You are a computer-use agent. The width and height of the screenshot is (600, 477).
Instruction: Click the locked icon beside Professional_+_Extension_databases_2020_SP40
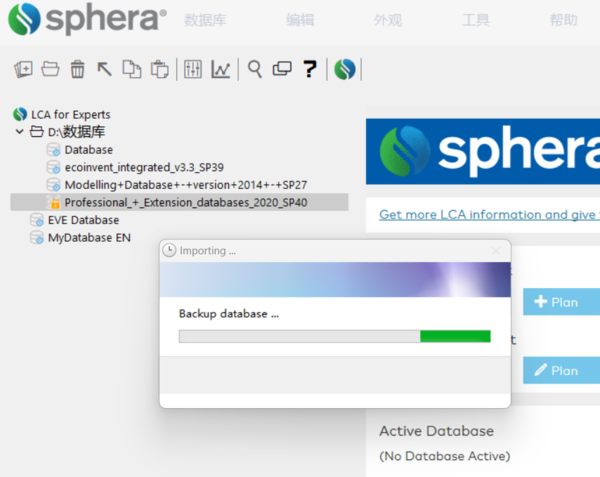click(x=54, y=202)
